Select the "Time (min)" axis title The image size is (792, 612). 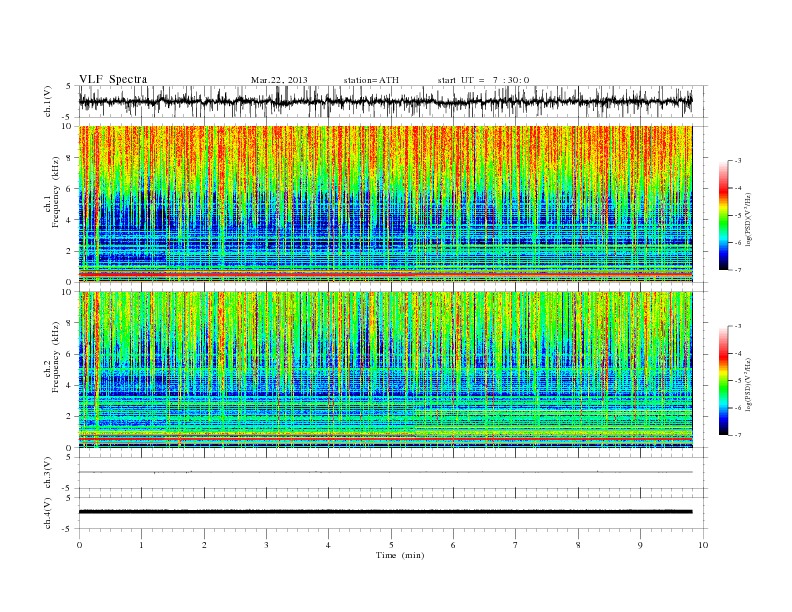400,555
